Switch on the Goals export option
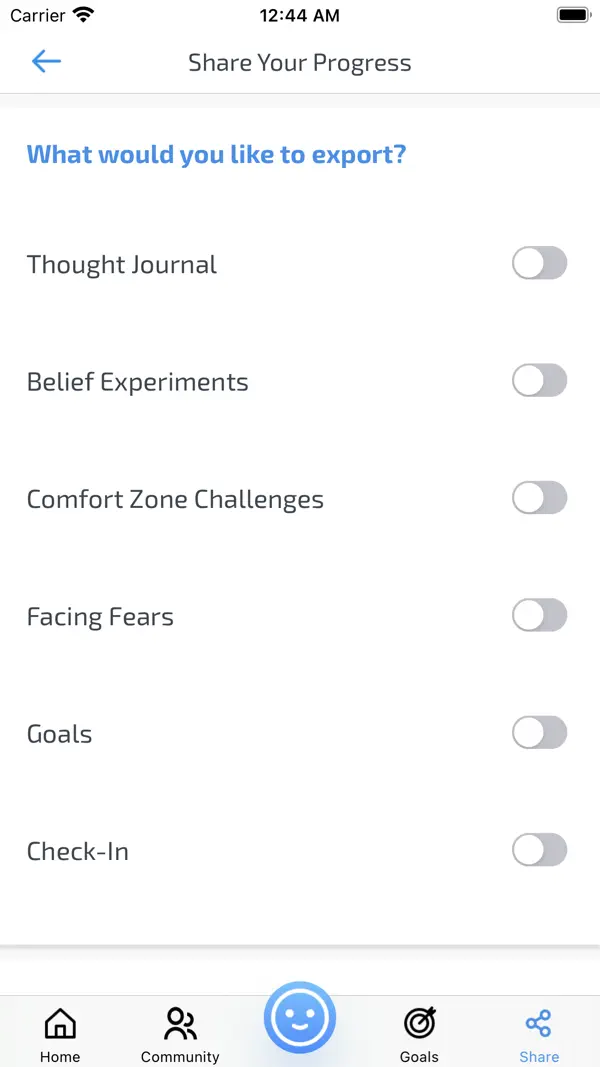The height and width of the screenshot is (1067, 600). pos(539,732)
